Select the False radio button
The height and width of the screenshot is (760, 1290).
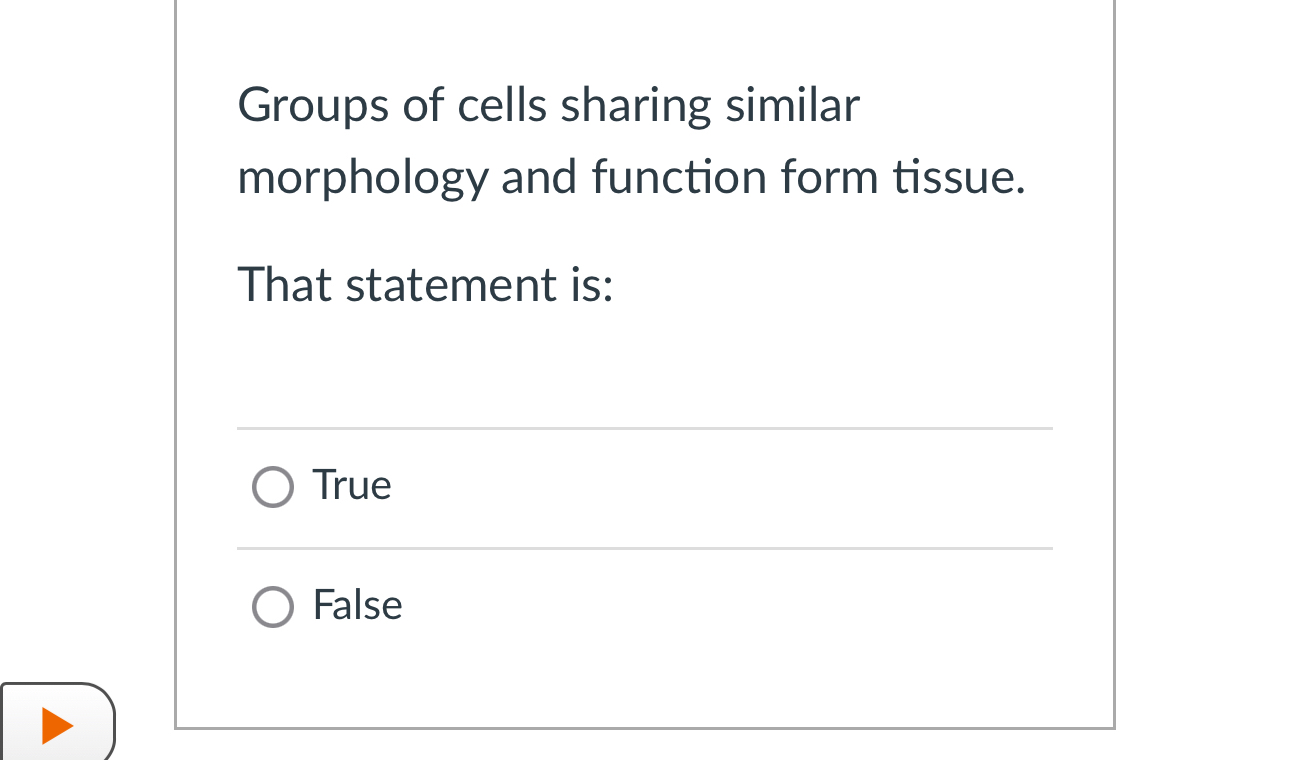pyautogui.click(x=272, y=607)
